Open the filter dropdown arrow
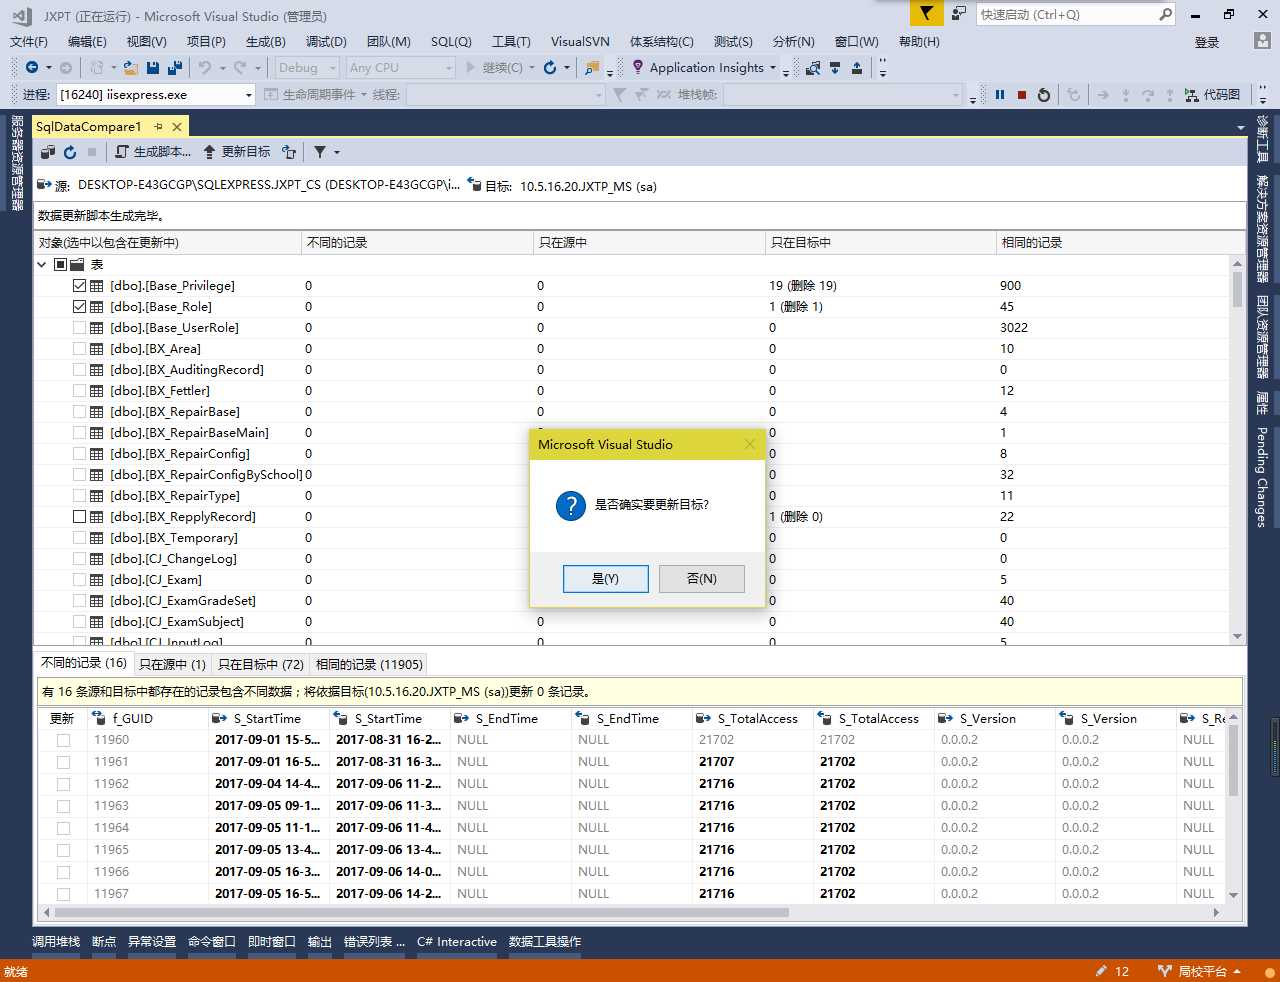Viewport: 1280px width, 982px height. point(337,152)
